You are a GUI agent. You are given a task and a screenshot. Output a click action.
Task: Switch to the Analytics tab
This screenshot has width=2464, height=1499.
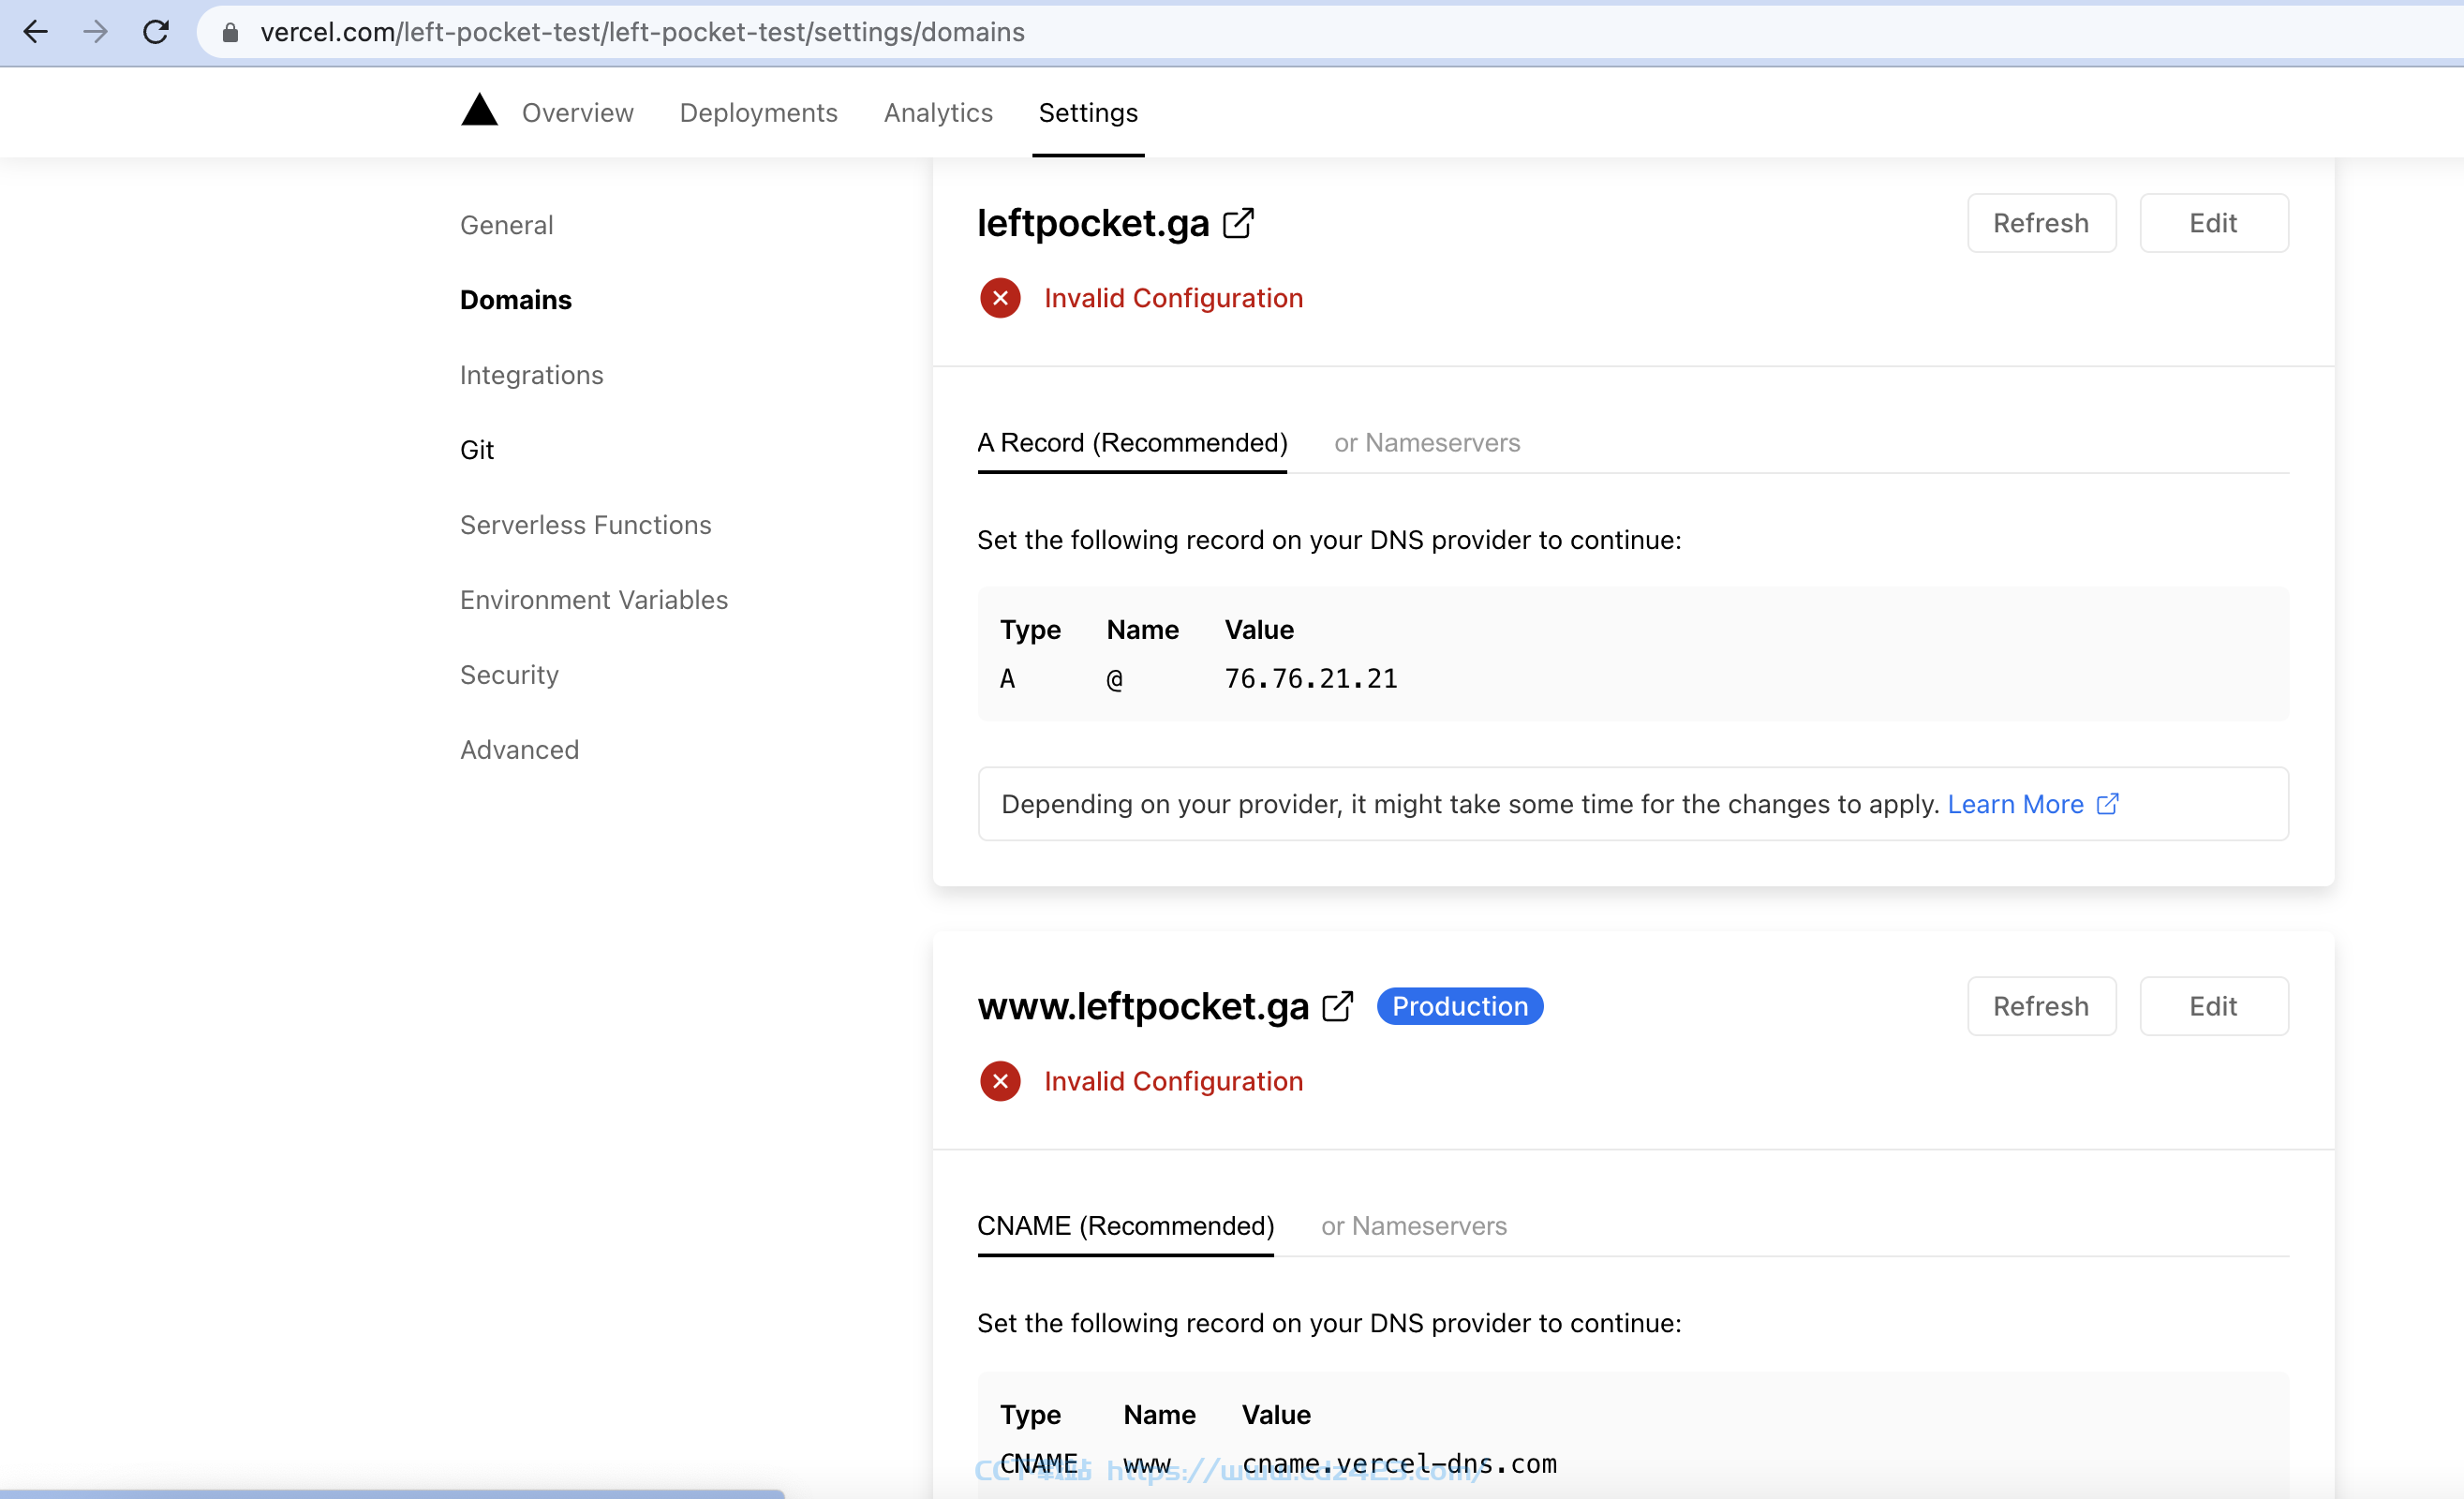click(938, 113)
